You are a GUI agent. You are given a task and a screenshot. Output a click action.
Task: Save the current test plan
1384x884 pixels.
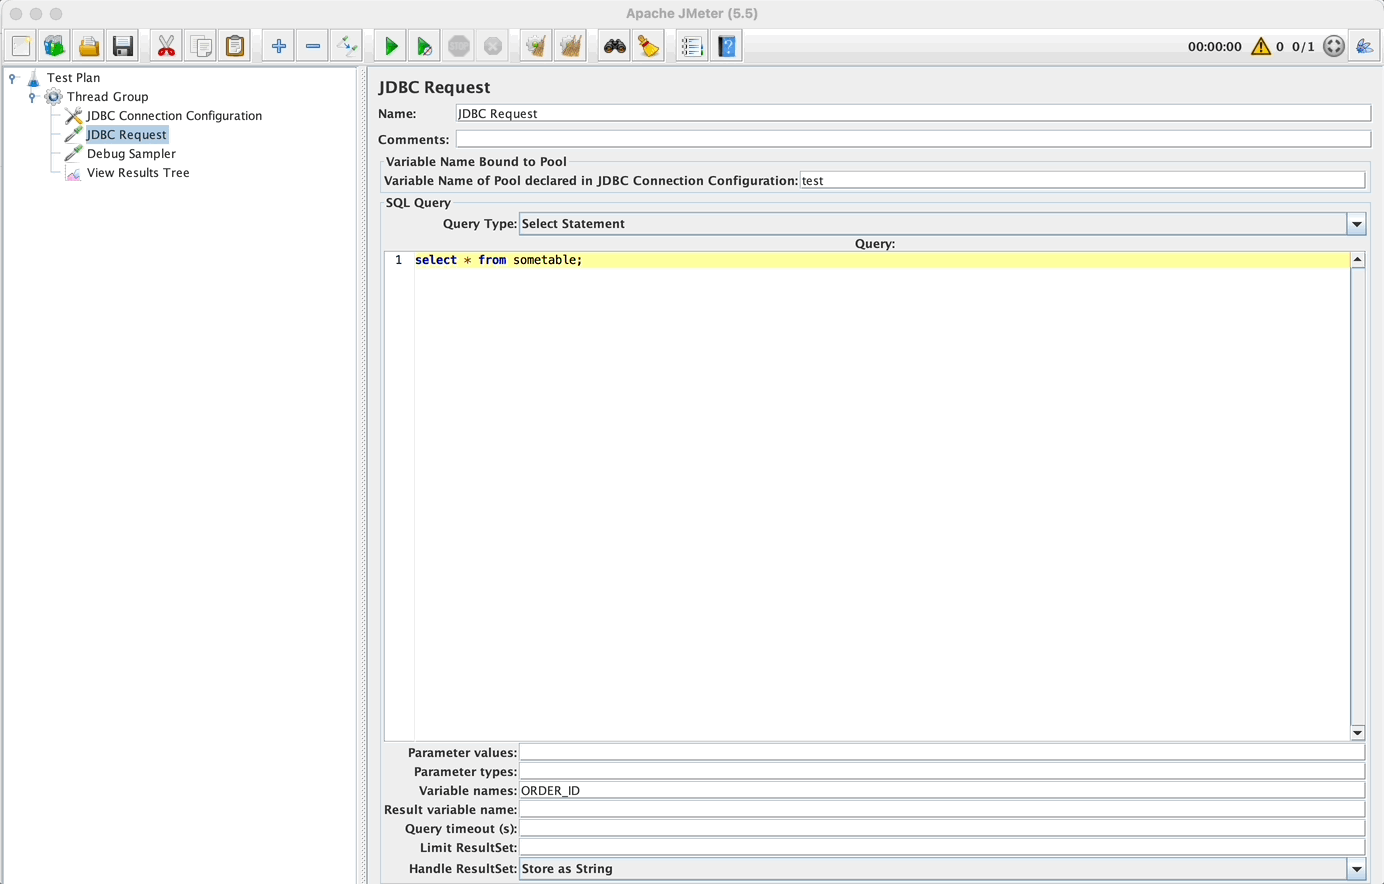pyautogui.click(x=122, y=45)
